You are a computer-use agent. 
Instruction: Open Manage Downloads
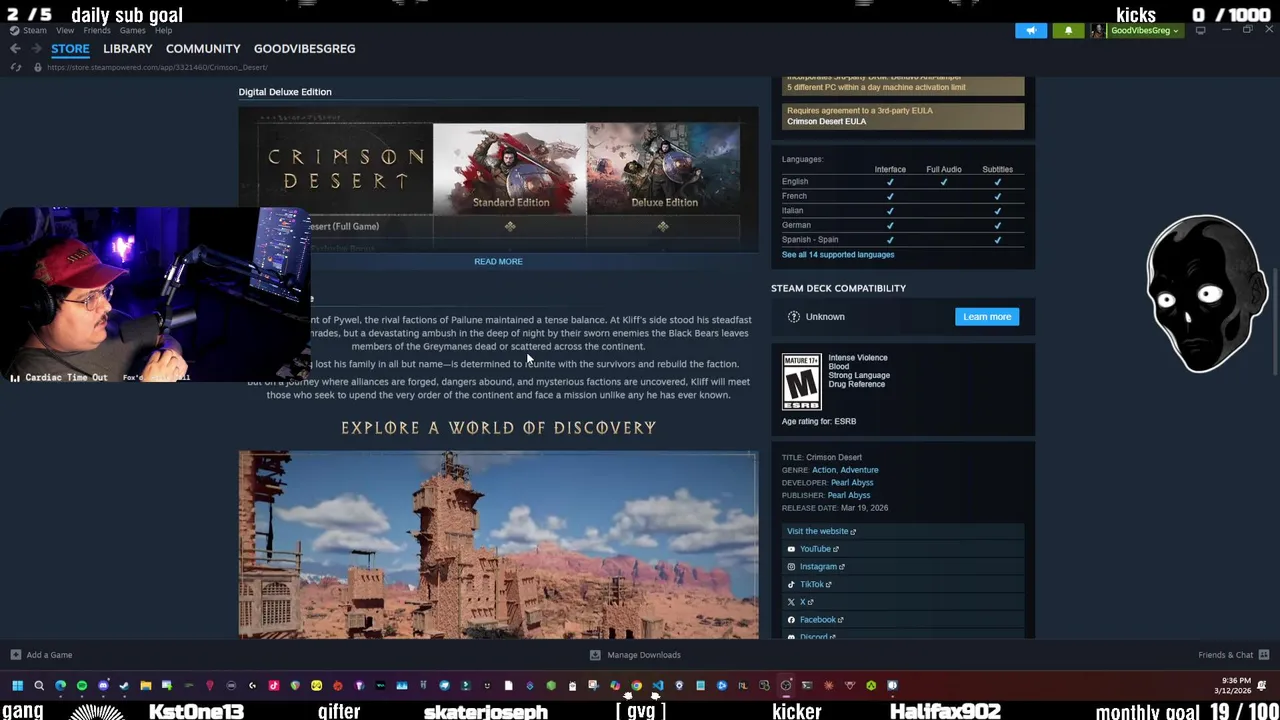coord(635,655)
